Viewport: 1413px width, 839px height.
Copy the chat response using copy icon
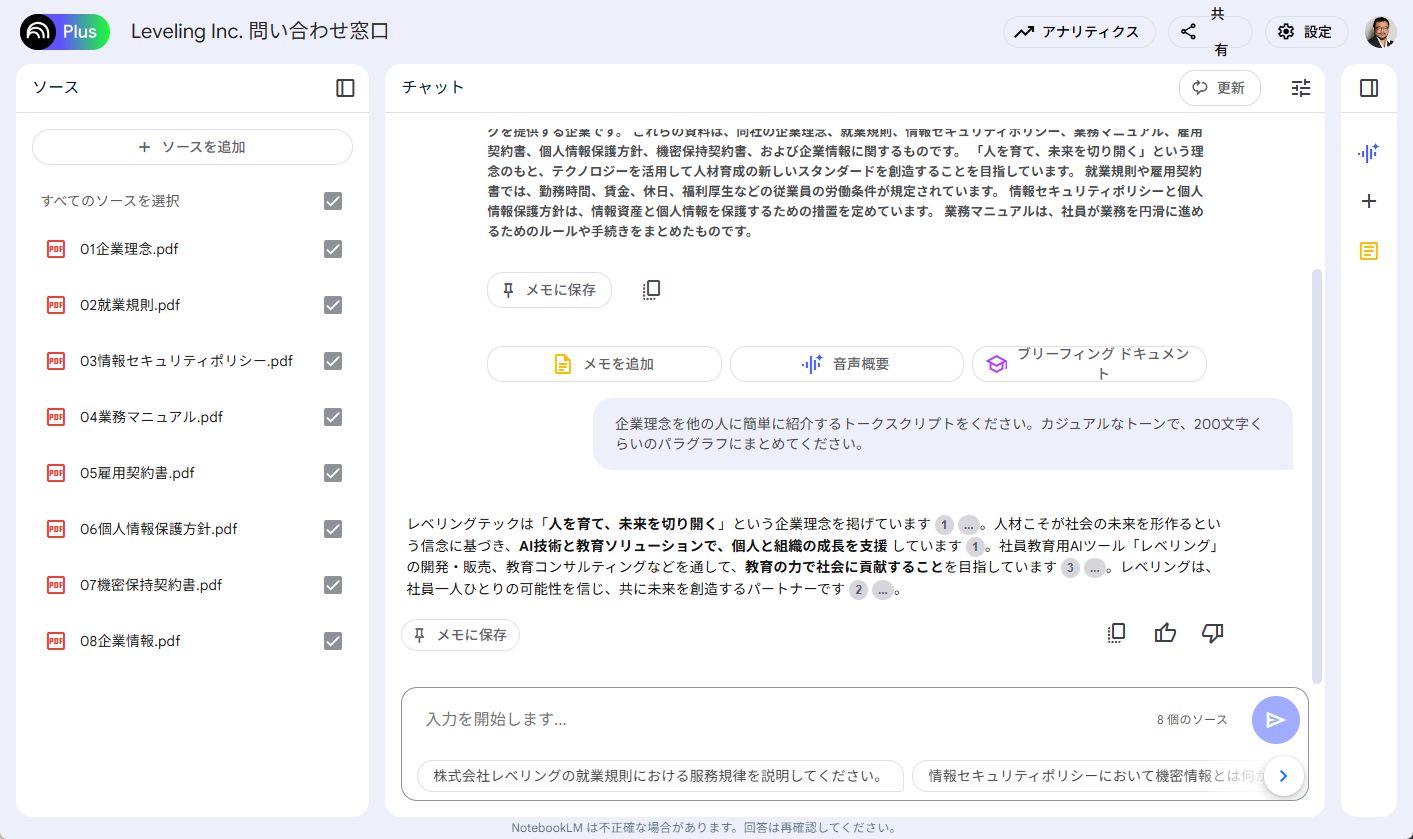pyautogui.click(x=1116, y=633)
